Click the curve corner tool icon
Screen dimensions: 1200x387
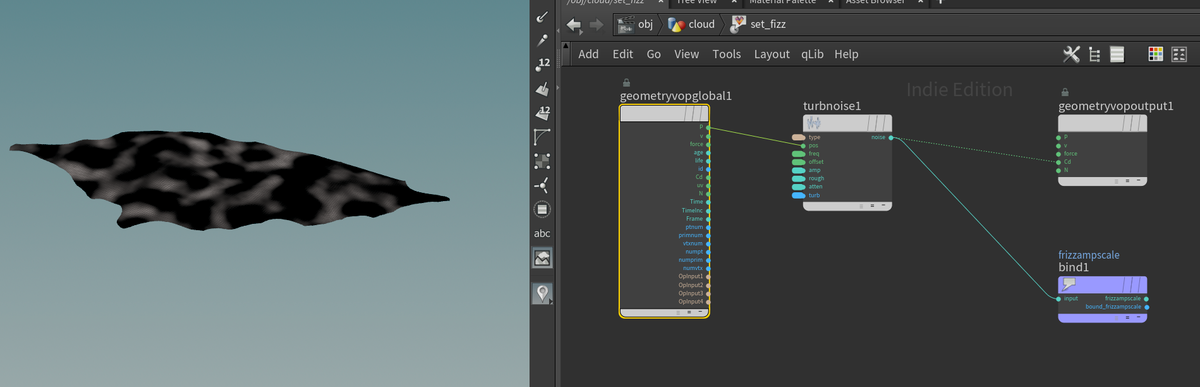542,138
